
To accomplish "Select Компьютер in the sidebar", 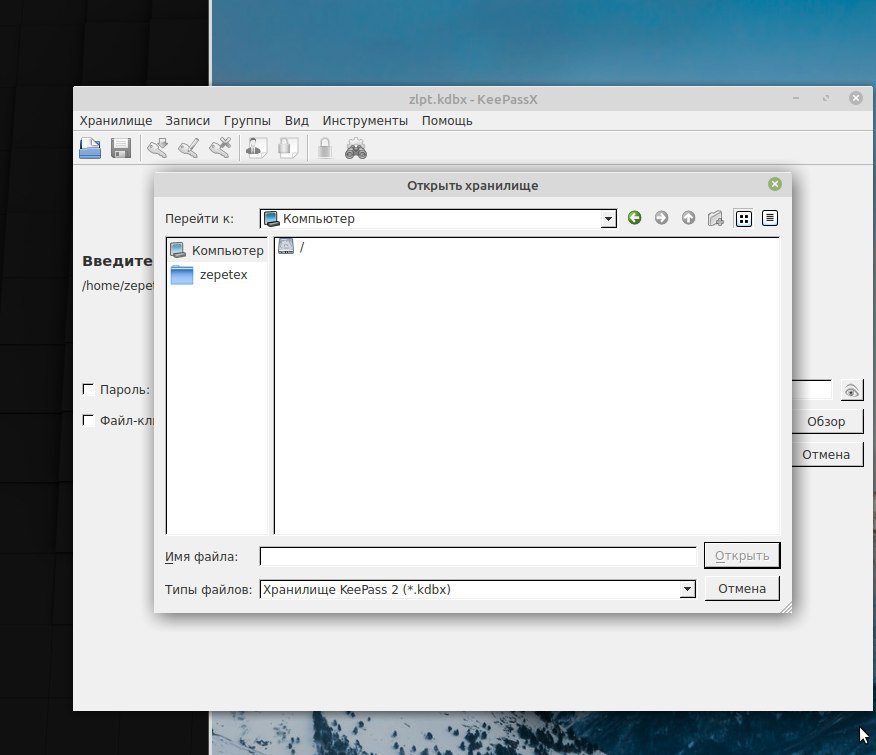I will point(217,250).
